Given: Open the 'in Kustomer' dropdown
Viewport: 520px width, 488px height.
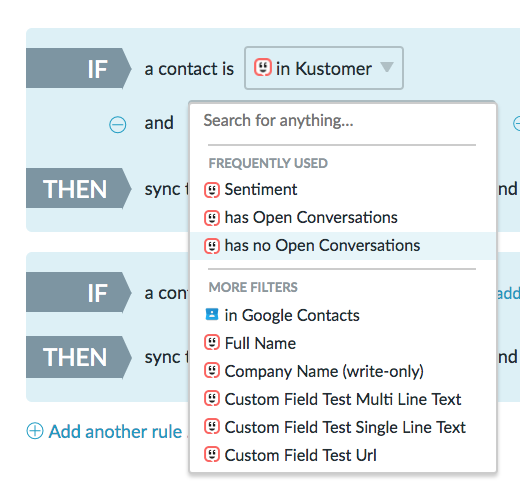Looking at the screenshot, I should point(324,68).
